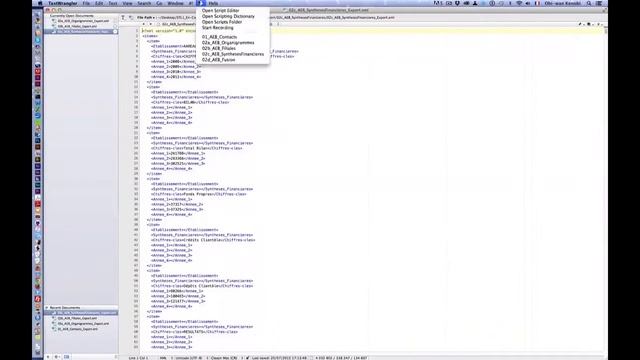Click the Fonds Propres Chiffres-clas line
The width and height of the screenshot is (640, 360).
[x=198, y=194]
